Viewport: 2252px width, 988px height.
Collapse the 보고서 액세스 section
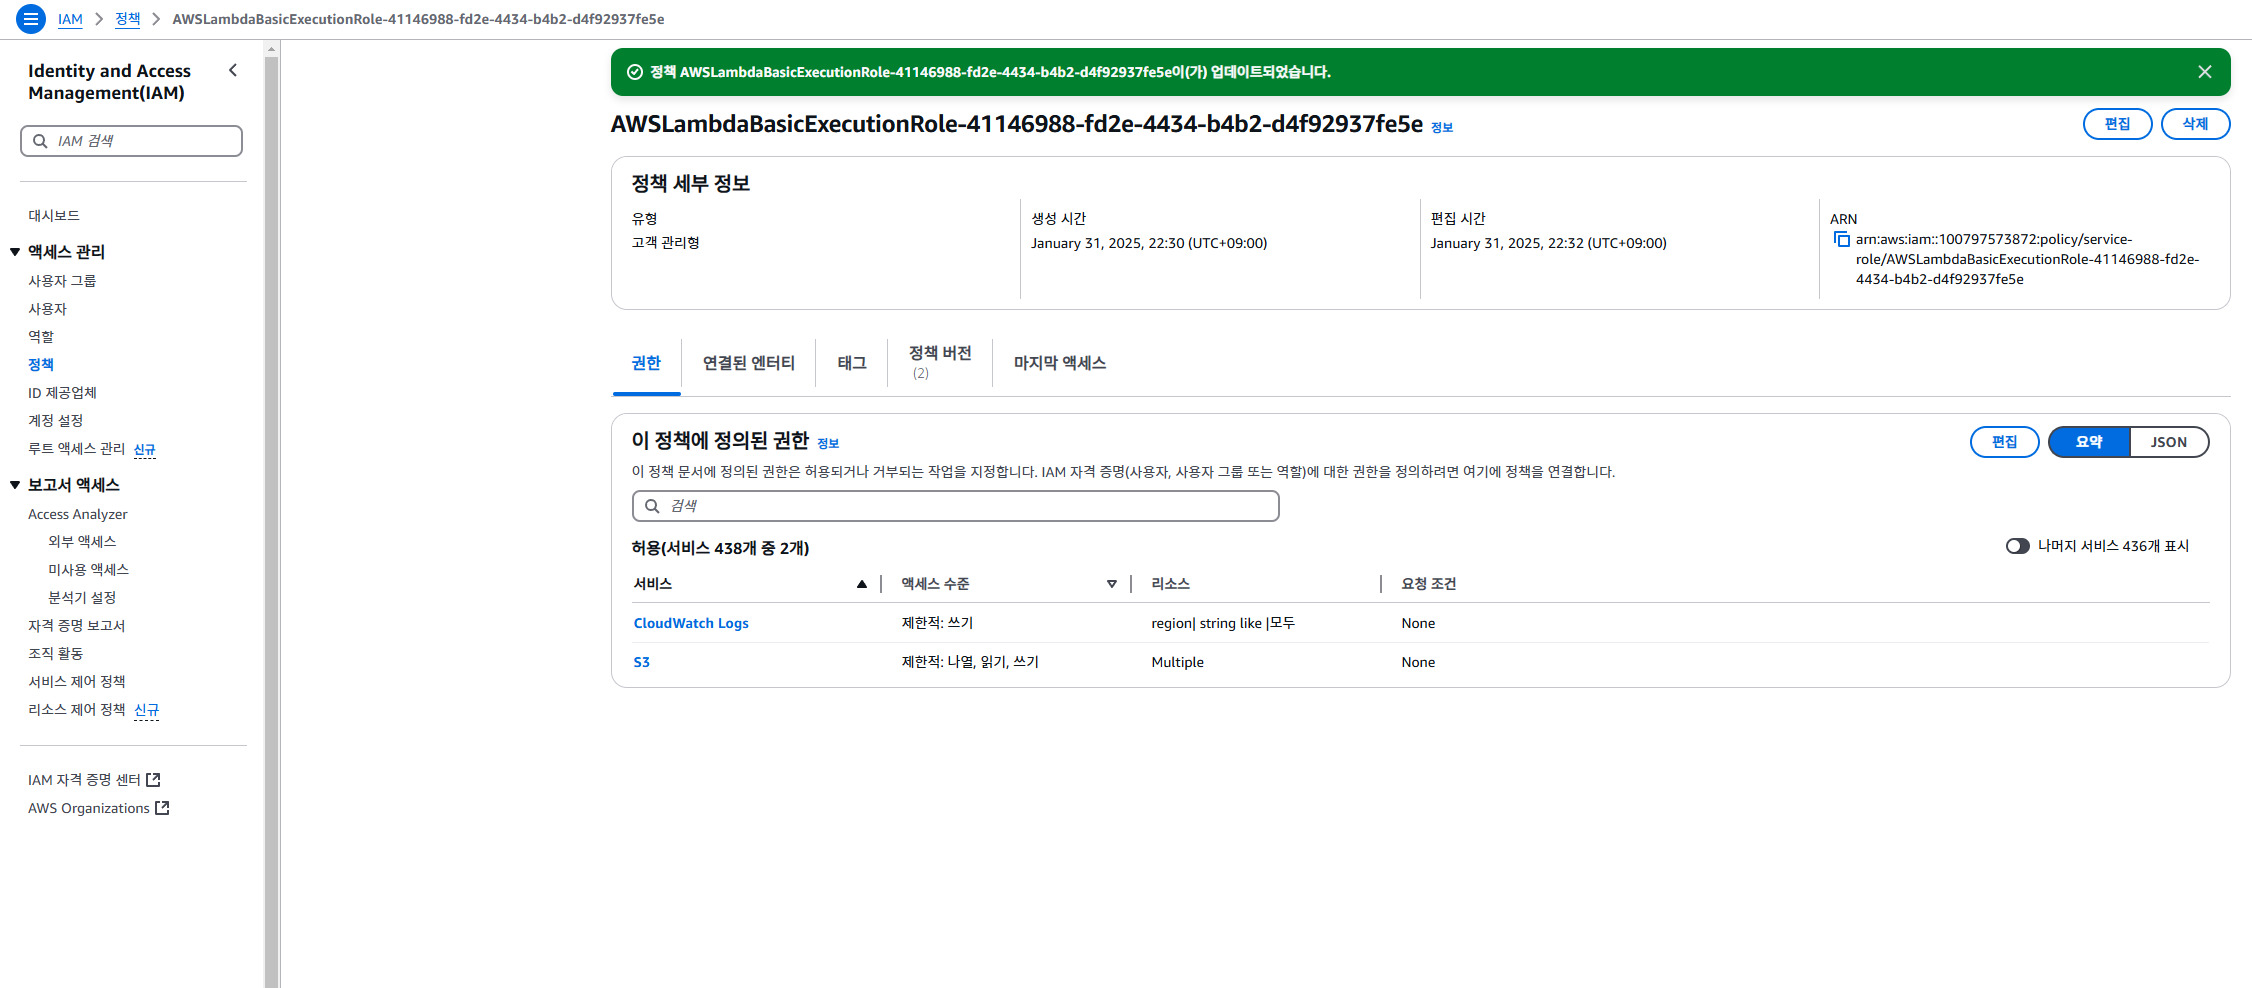pos(15,485)
